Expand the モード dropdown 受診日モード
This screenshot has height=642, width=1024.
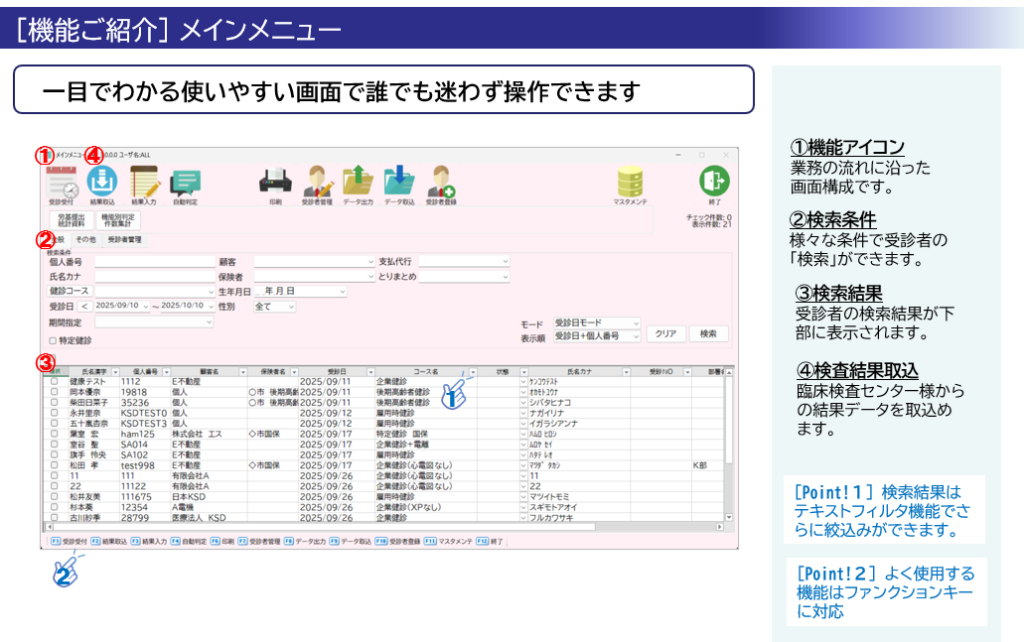(597, 323)
